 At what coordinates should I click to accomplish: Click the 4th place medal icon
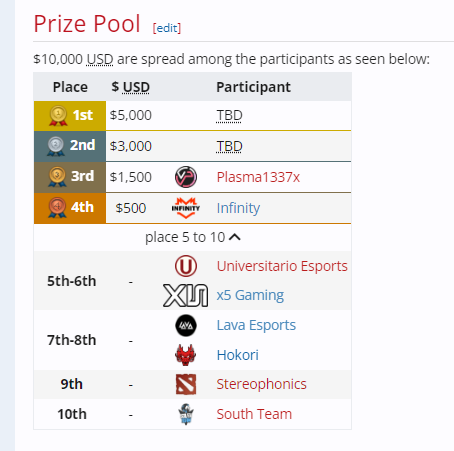[x=57, y=207]
